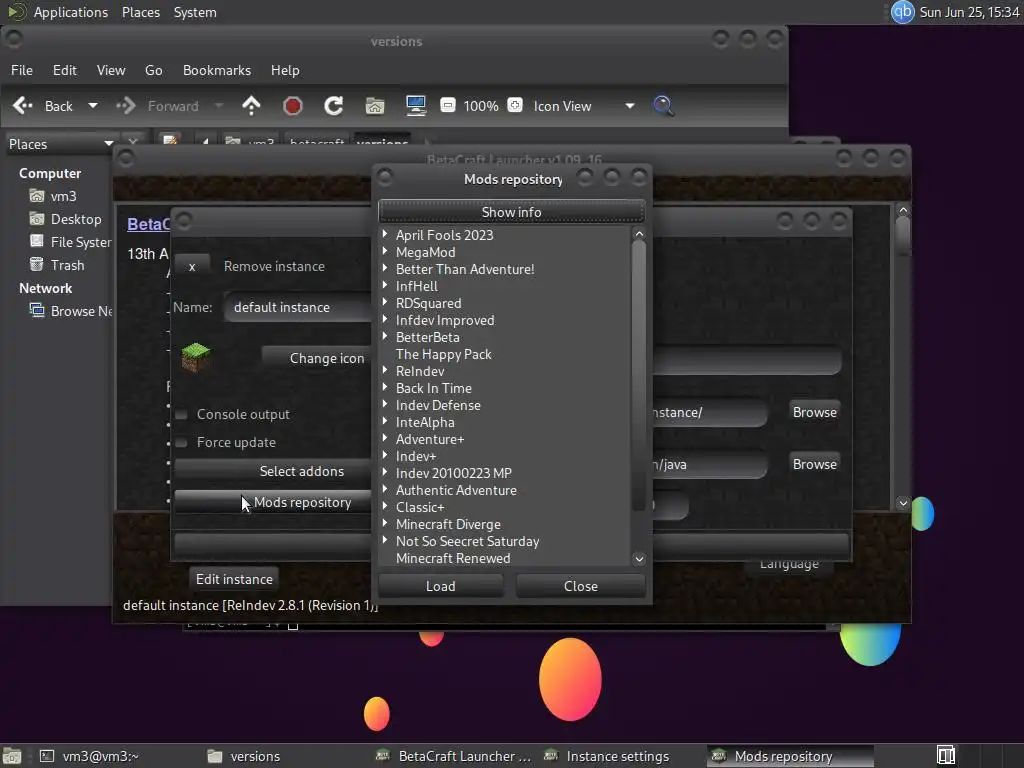The width and height of the screenshot is (1024, 768).
Task: Open the Icon View mode dropdown
Action: (x=584, y=106)
